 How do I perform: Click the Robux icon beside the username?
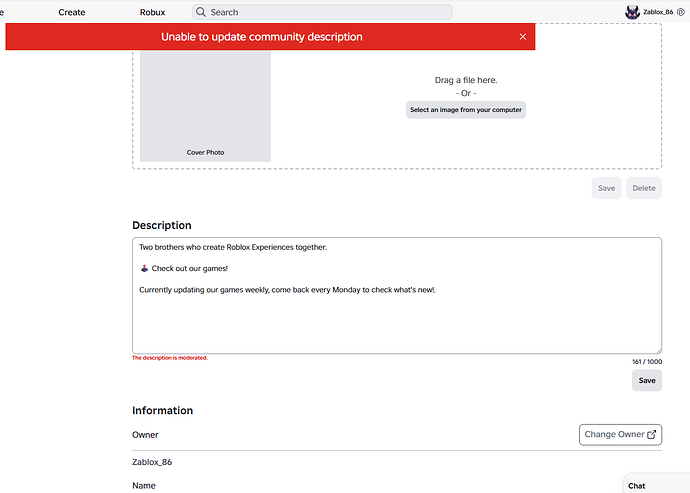pyautogui.click(x=681, y=12)
